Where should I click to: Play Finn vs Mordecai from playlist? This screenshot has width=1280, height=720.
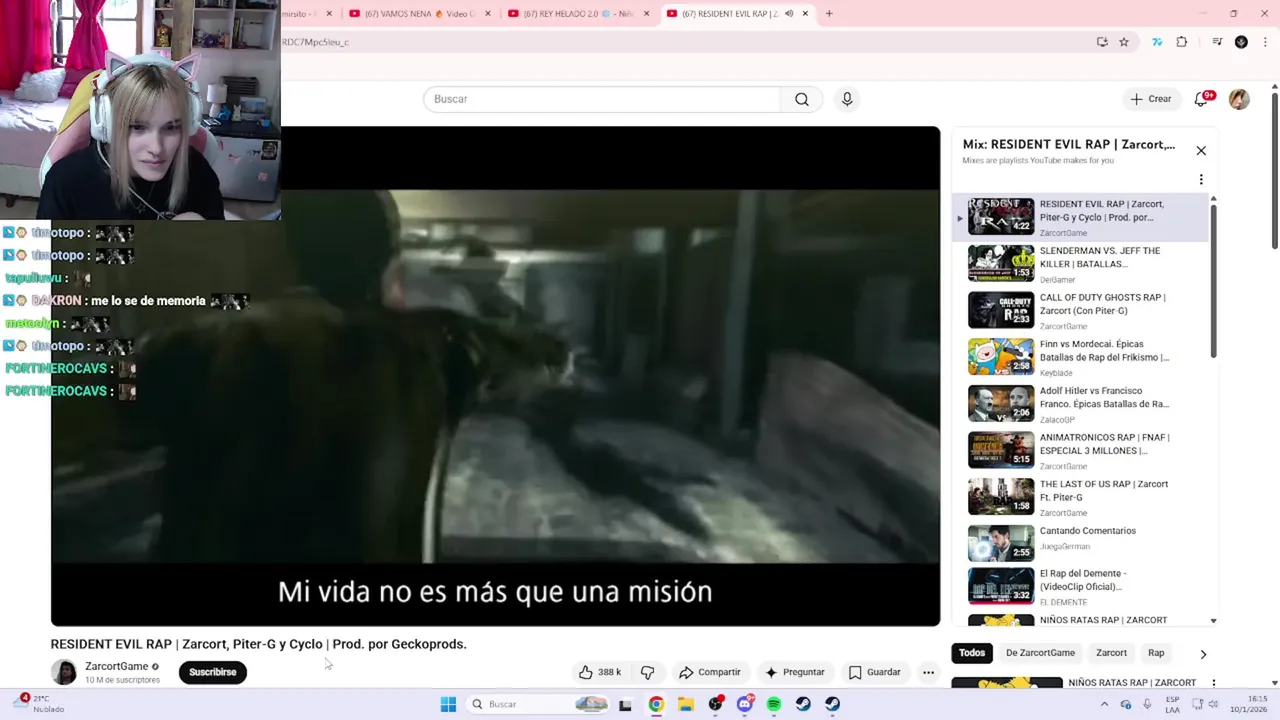[1080, 358]
